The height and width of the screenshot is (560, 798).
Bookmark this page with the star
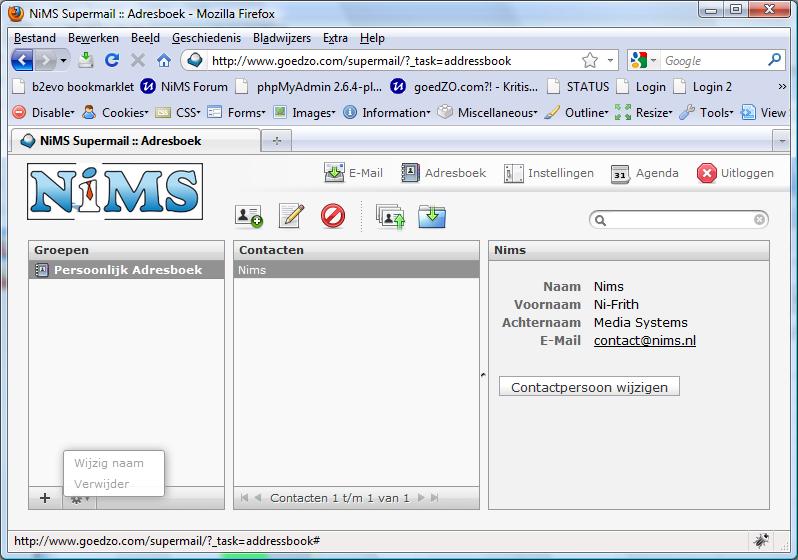click(x=590, y=60)
